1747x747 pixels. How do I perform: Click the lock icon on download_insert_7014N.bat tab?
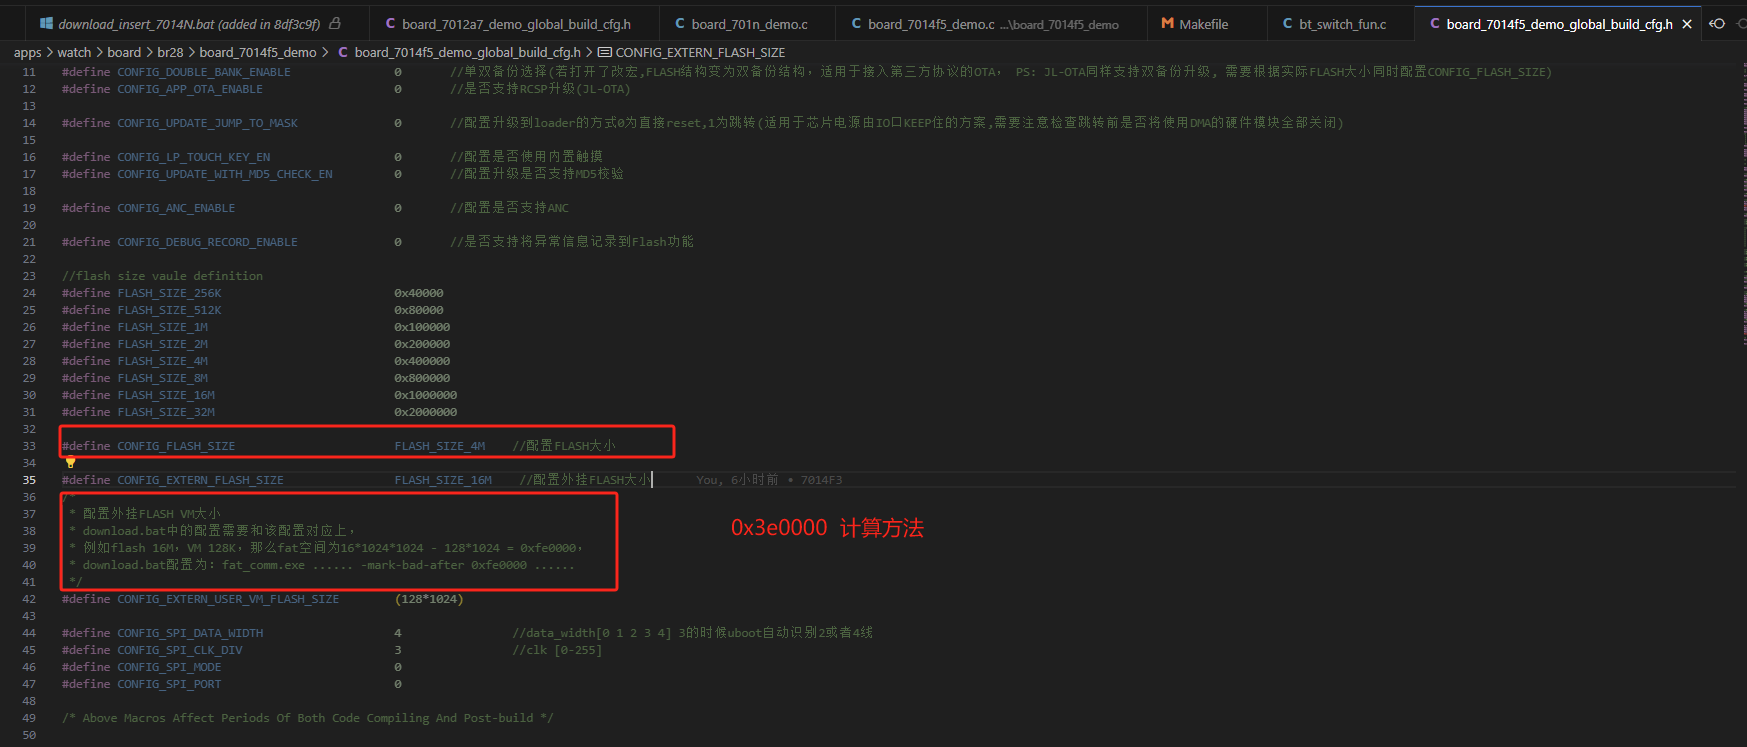pyautogui.click(x=335, y=24)
